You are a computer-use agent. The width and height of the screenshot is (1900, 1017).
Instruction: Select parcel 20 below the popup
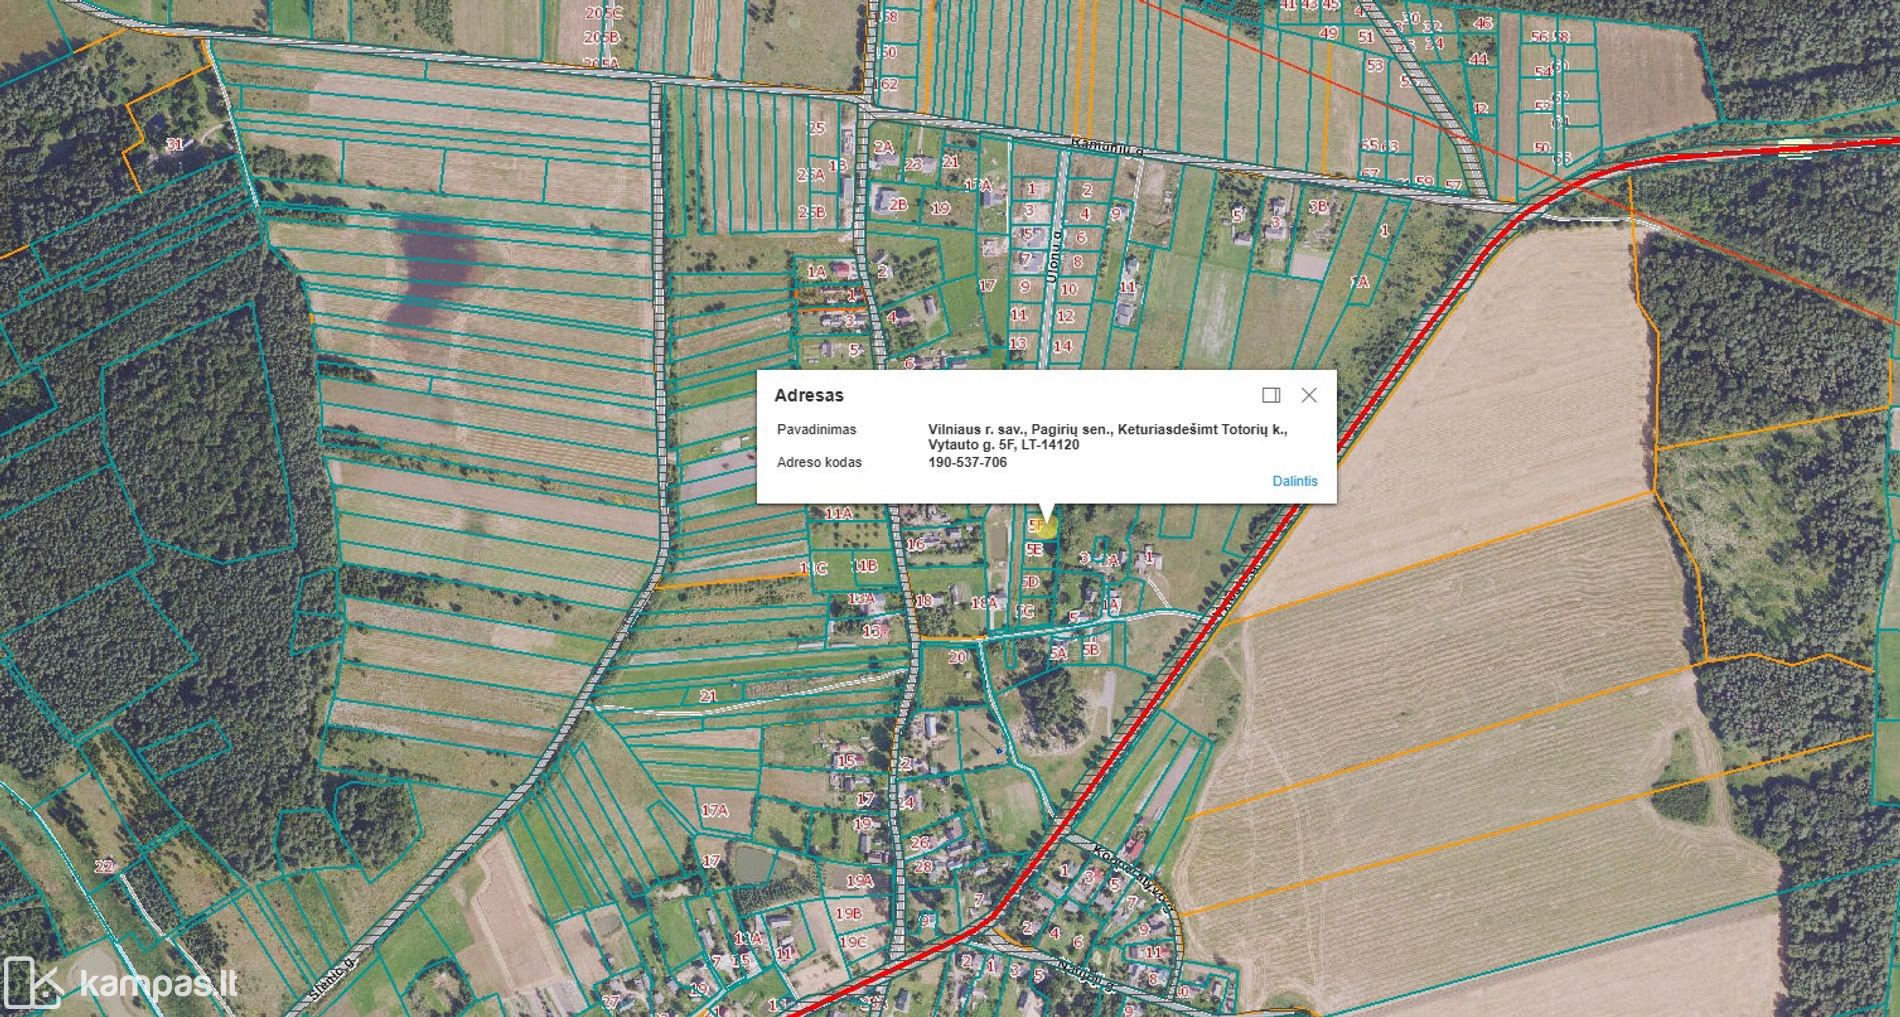point(958,657)
